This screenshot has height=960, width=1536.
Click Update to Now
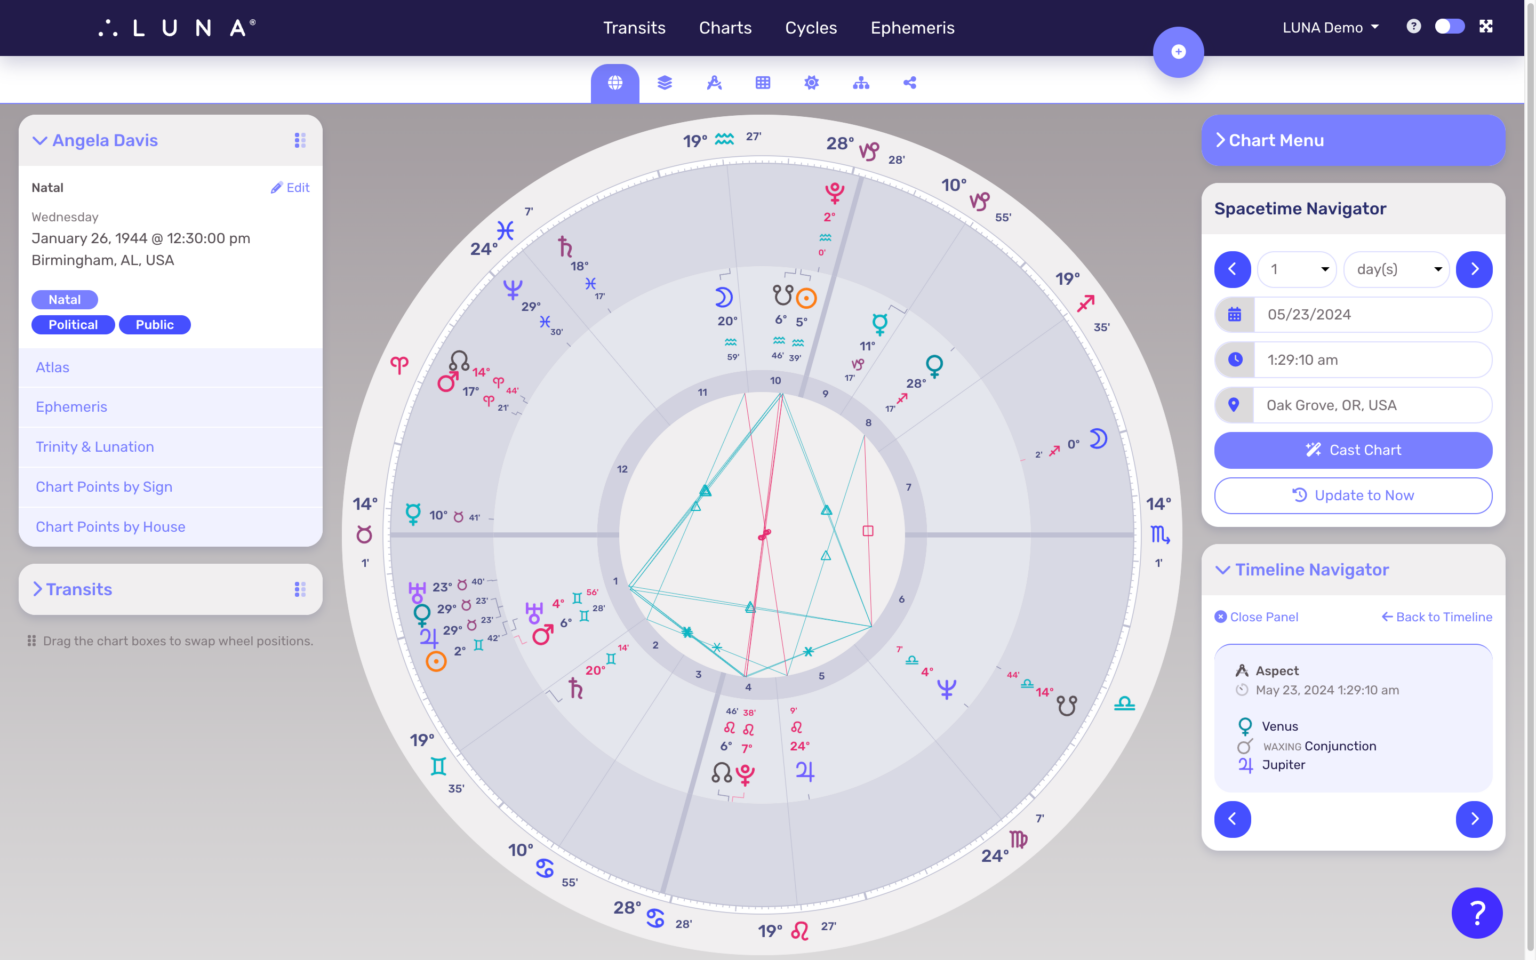click(x=1352, y=495)
